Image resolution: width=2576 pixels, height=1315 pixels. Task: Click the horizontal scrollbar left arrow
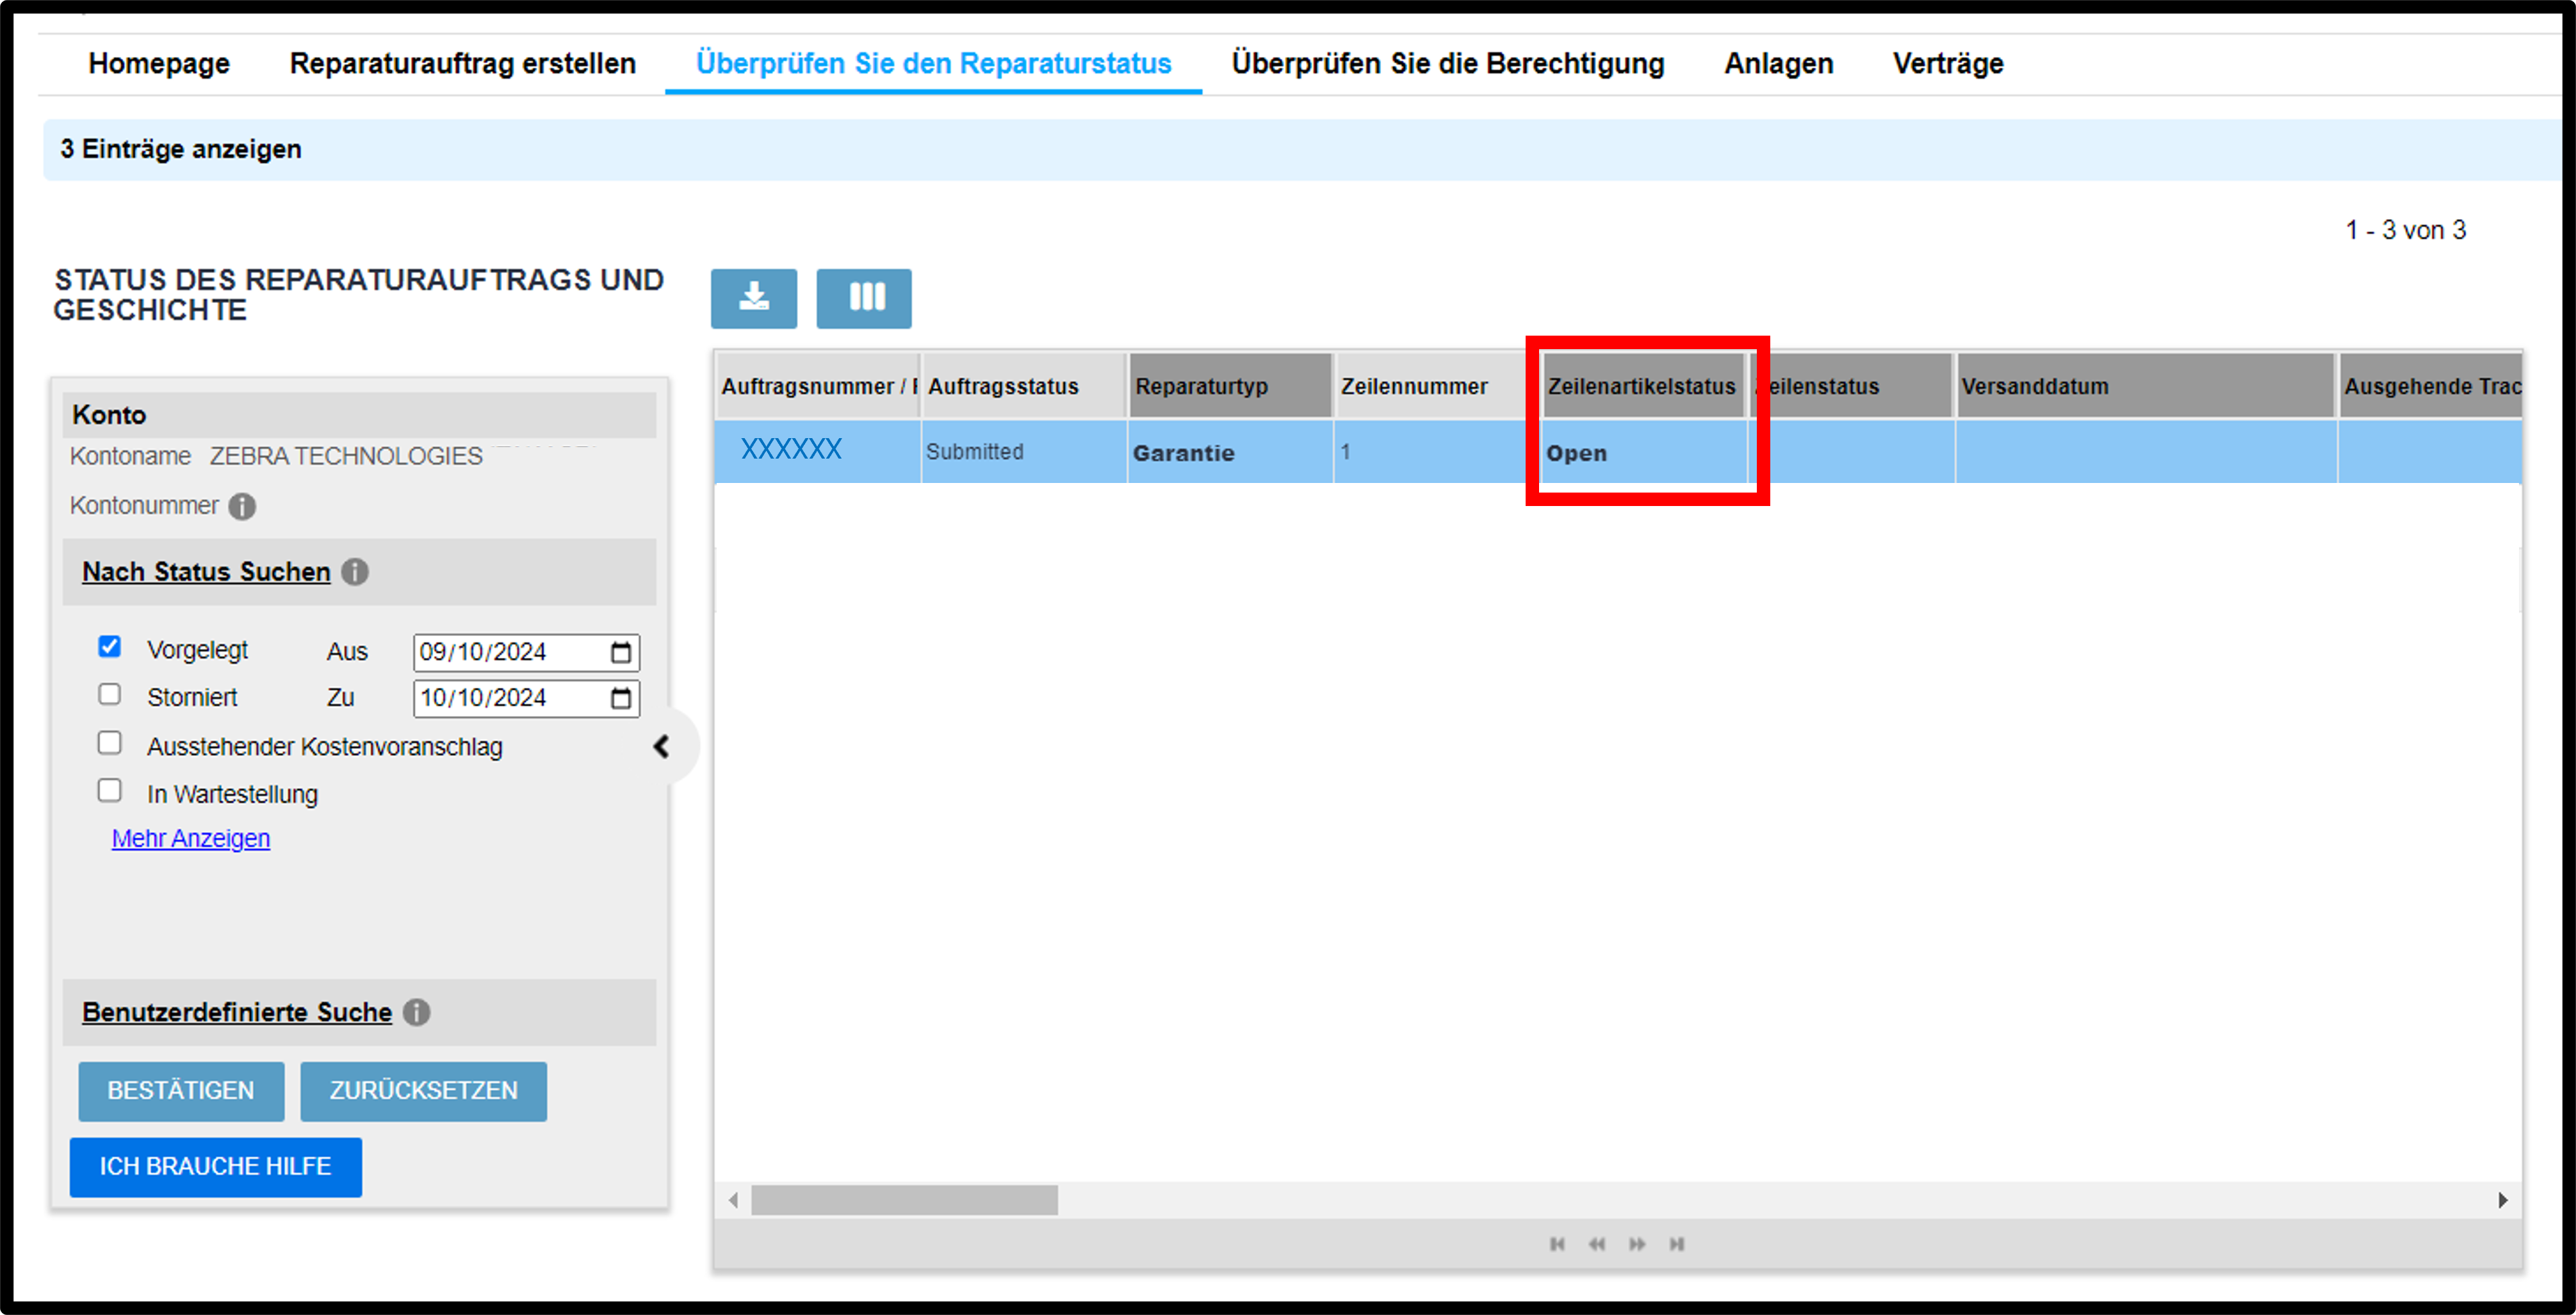734,1200
